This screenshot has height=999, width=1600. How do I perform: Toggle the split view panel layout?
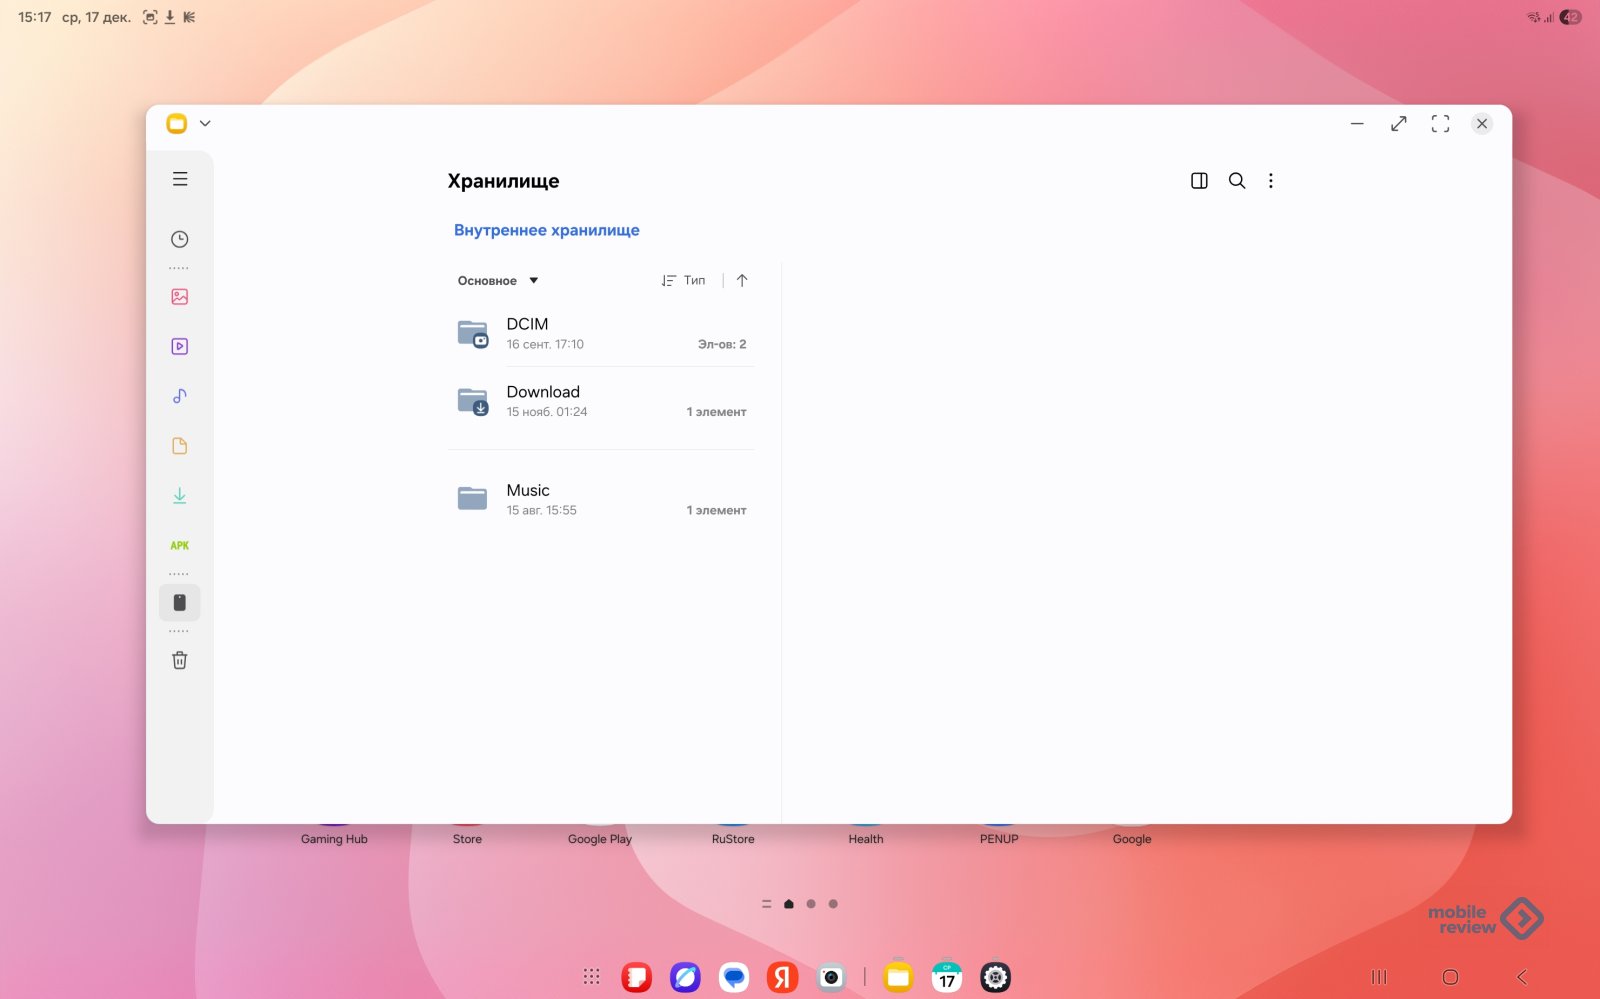1199,181
